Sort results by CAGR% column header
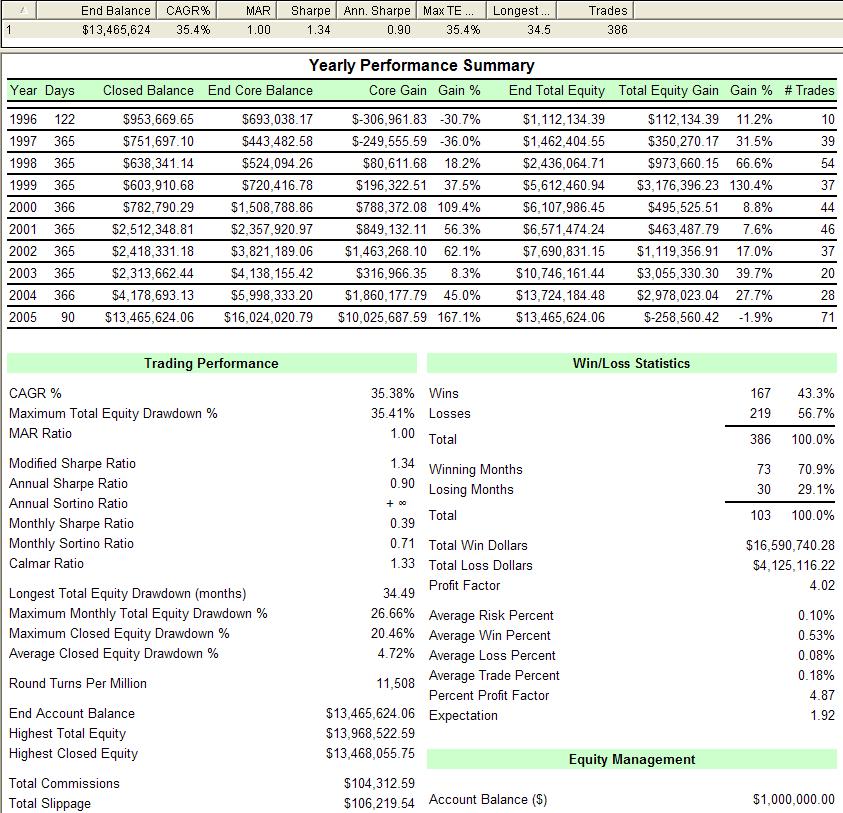This screenshot has width=843, height=813. click(186, 10)
